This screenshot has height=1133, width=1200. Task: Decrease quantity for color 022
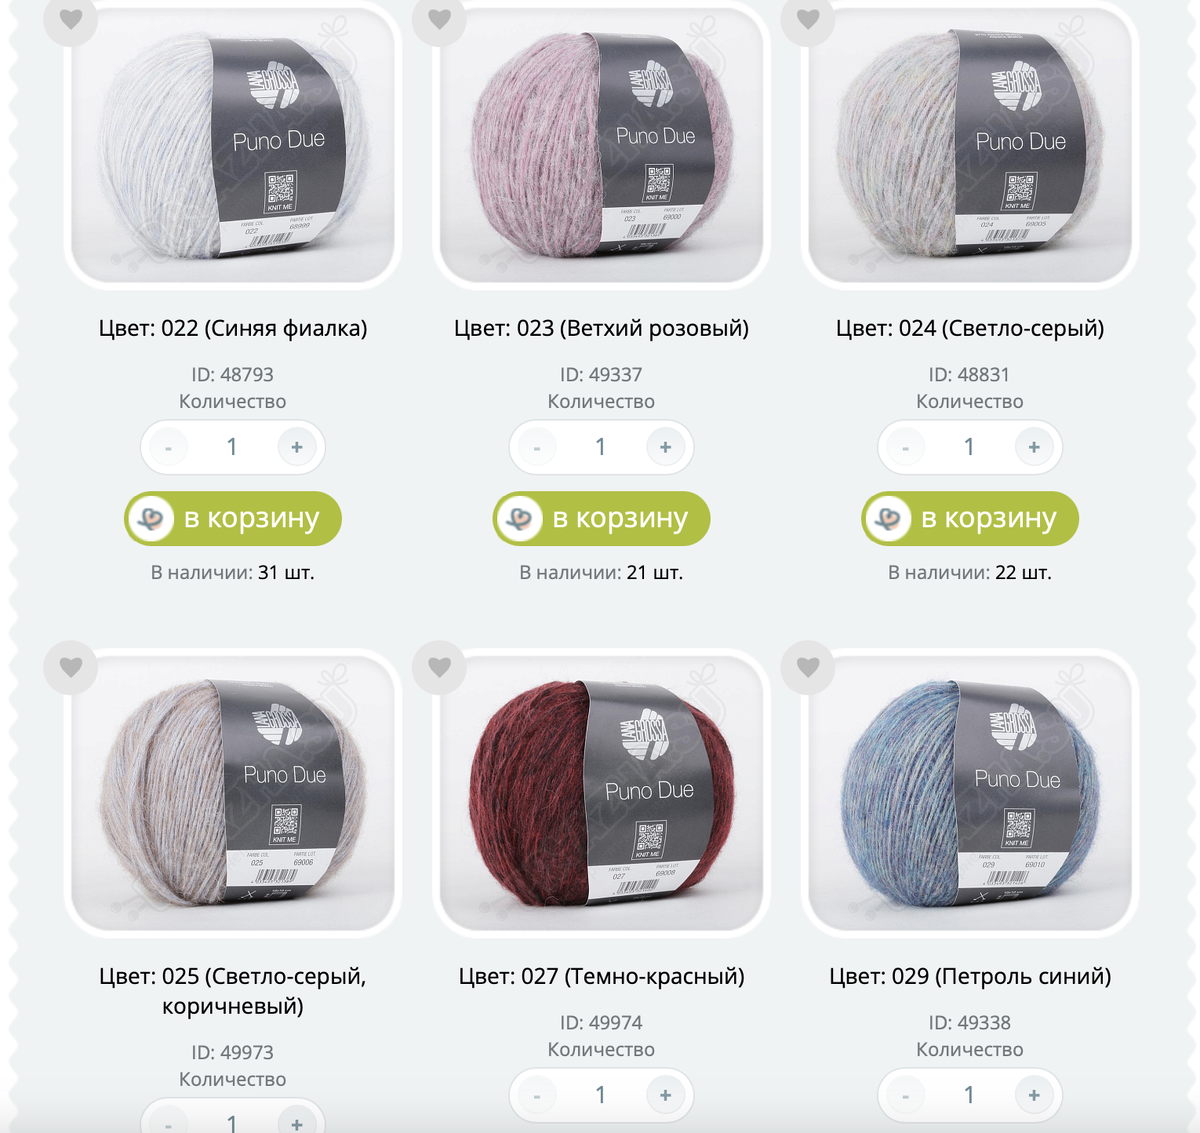pos(168,447)
